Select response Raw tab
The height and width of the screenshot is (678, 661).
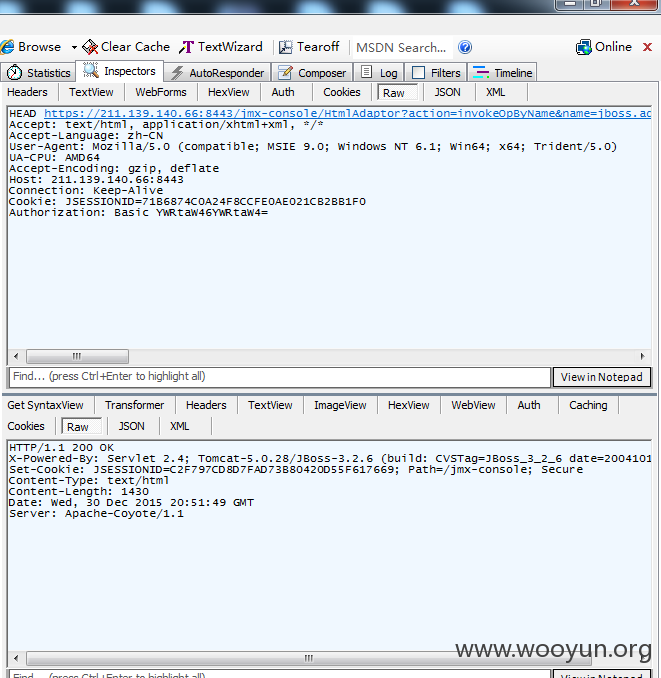82,427
